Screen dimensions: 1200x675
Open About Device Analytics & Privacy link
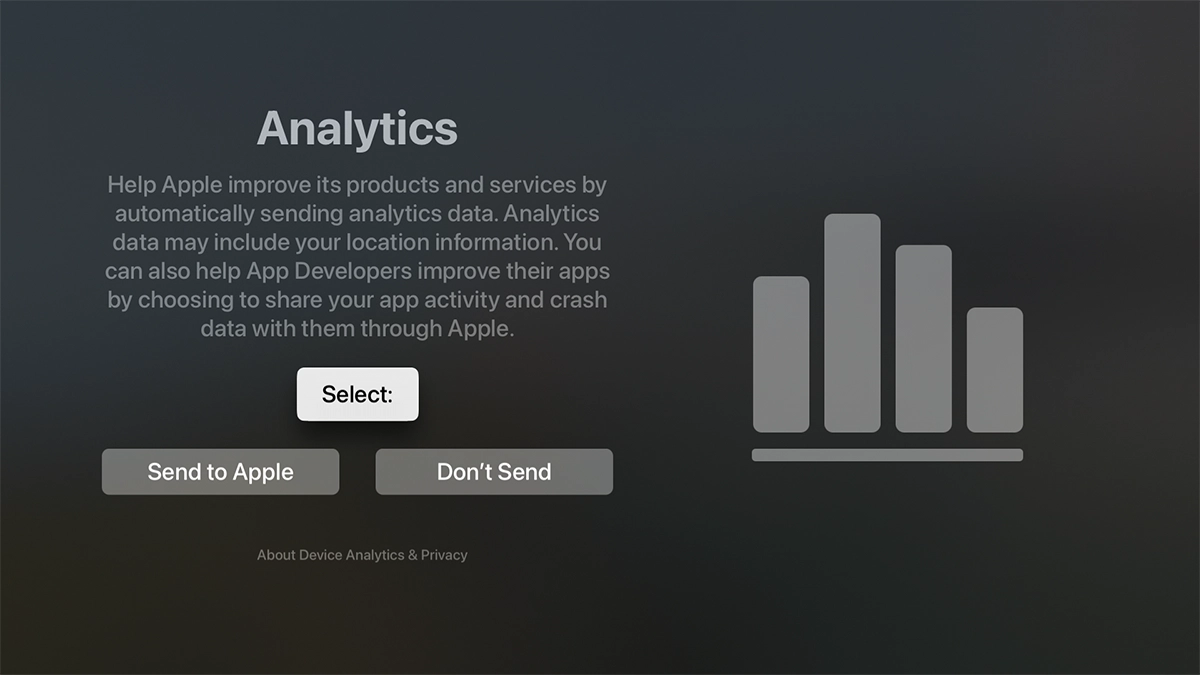[362, 555]
